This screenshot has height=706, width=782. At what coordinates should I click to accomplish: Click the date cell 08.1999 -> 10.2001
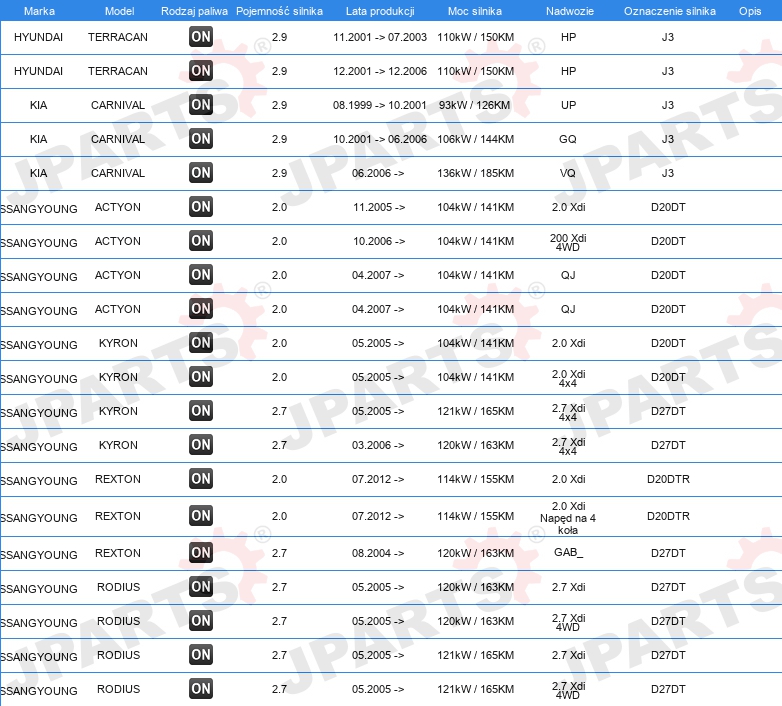coord(380,105)
